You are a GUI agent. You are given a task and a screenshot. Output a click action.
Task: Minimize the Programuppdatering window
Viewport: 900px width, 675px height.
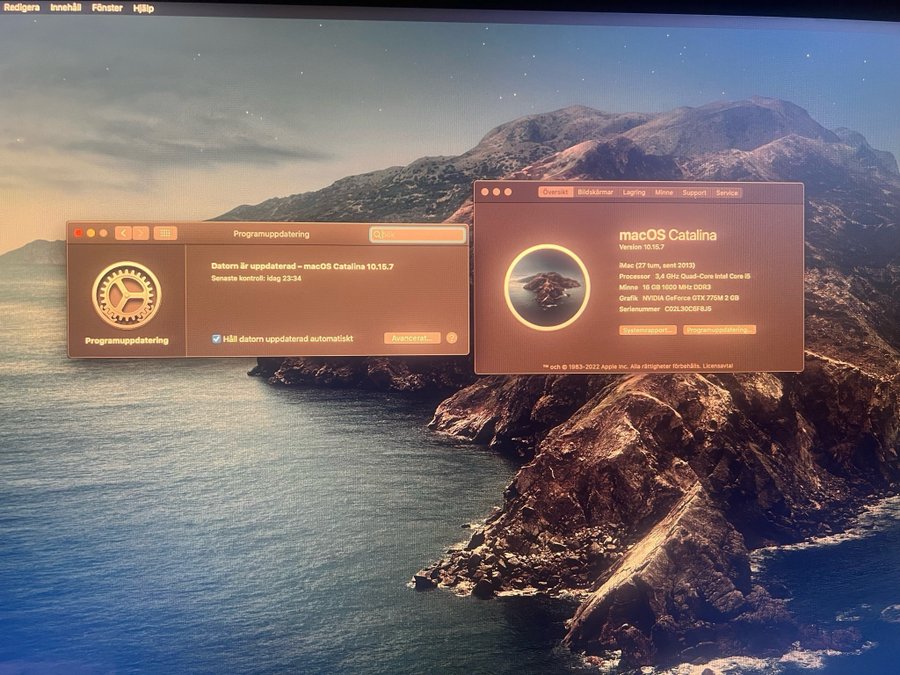(91, 233)
